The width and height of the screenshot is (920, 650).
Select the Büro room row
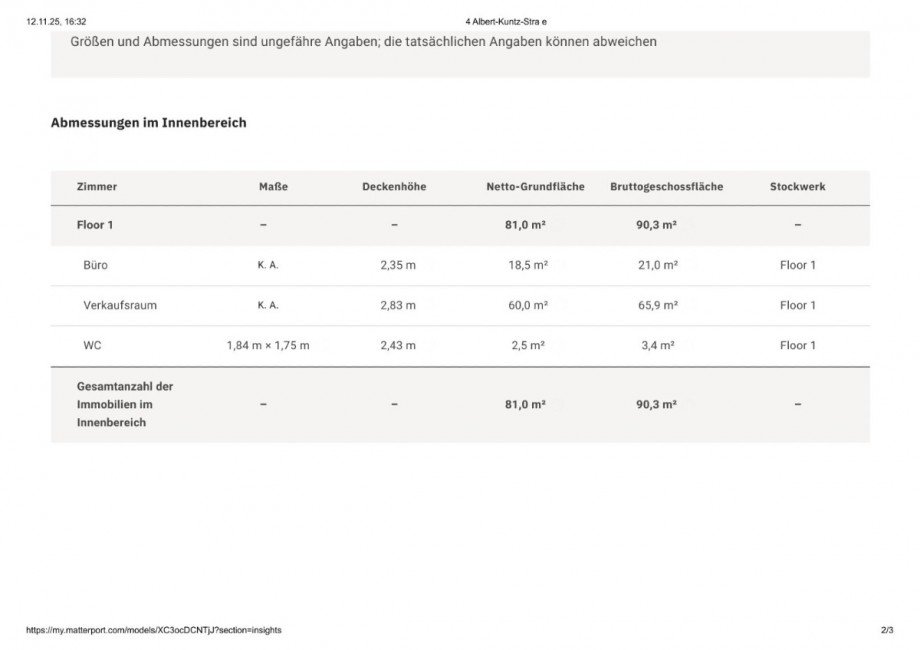tap(460, 265)
